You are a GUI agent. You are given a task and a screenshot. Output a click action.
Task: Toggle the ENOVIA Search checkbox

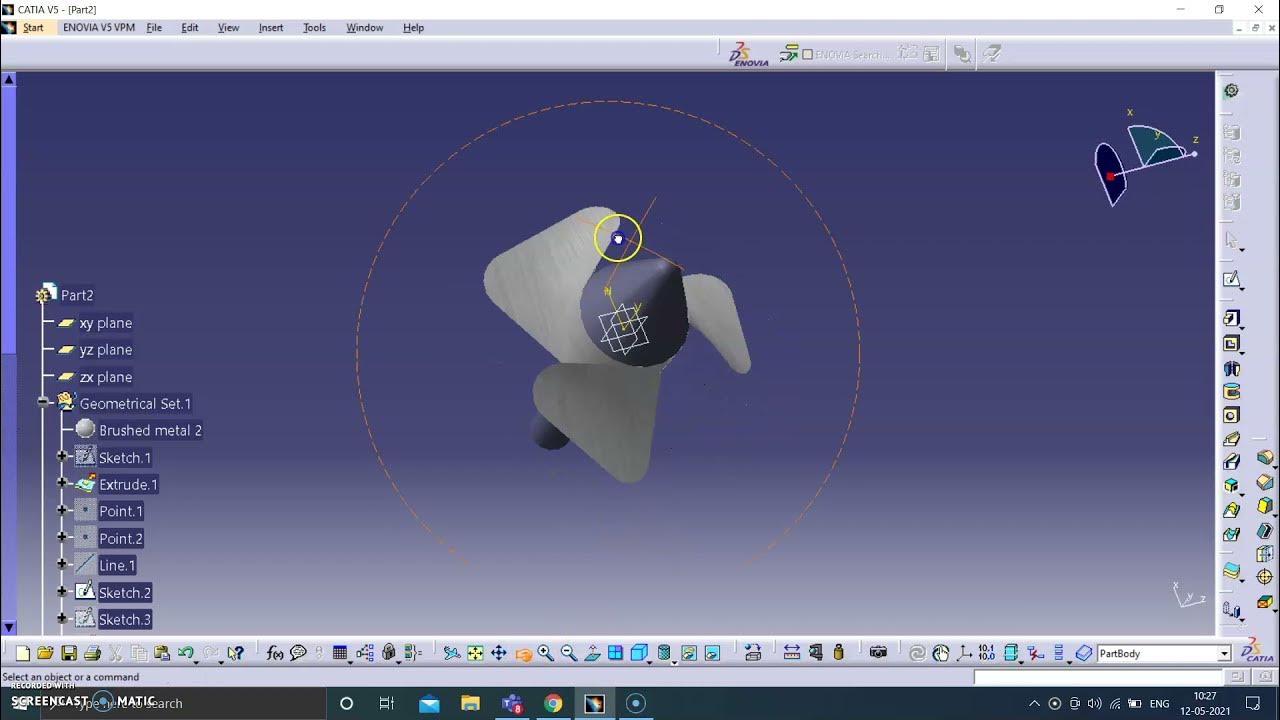coord(808,54)
